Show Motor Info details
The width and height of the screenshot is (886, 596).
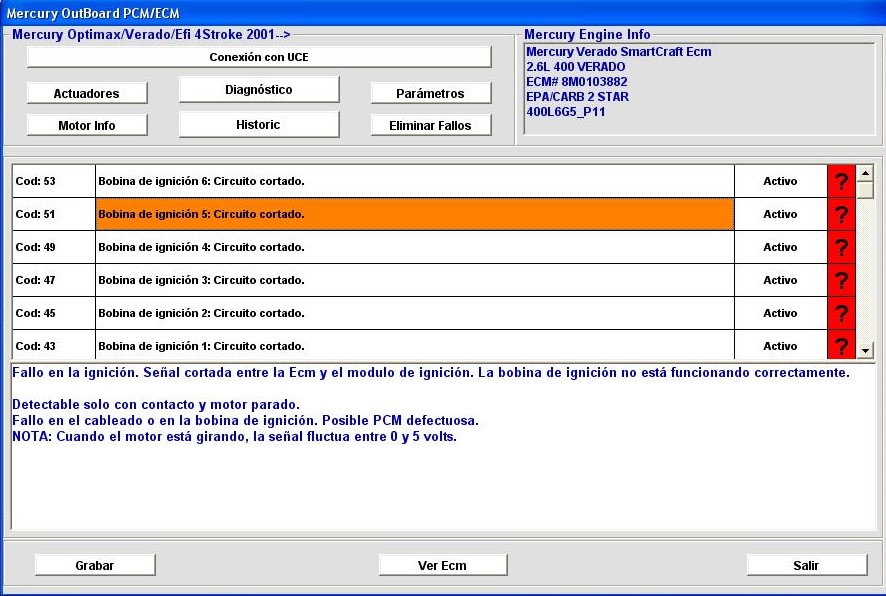coord(87,125)
